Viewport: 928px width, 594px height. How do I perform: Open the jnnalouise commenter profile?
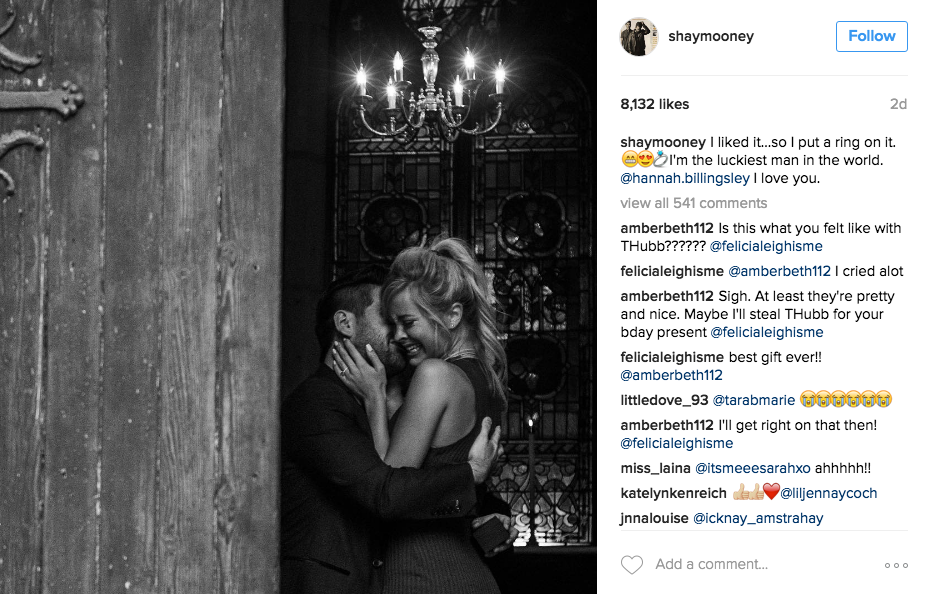coord(654,518)
